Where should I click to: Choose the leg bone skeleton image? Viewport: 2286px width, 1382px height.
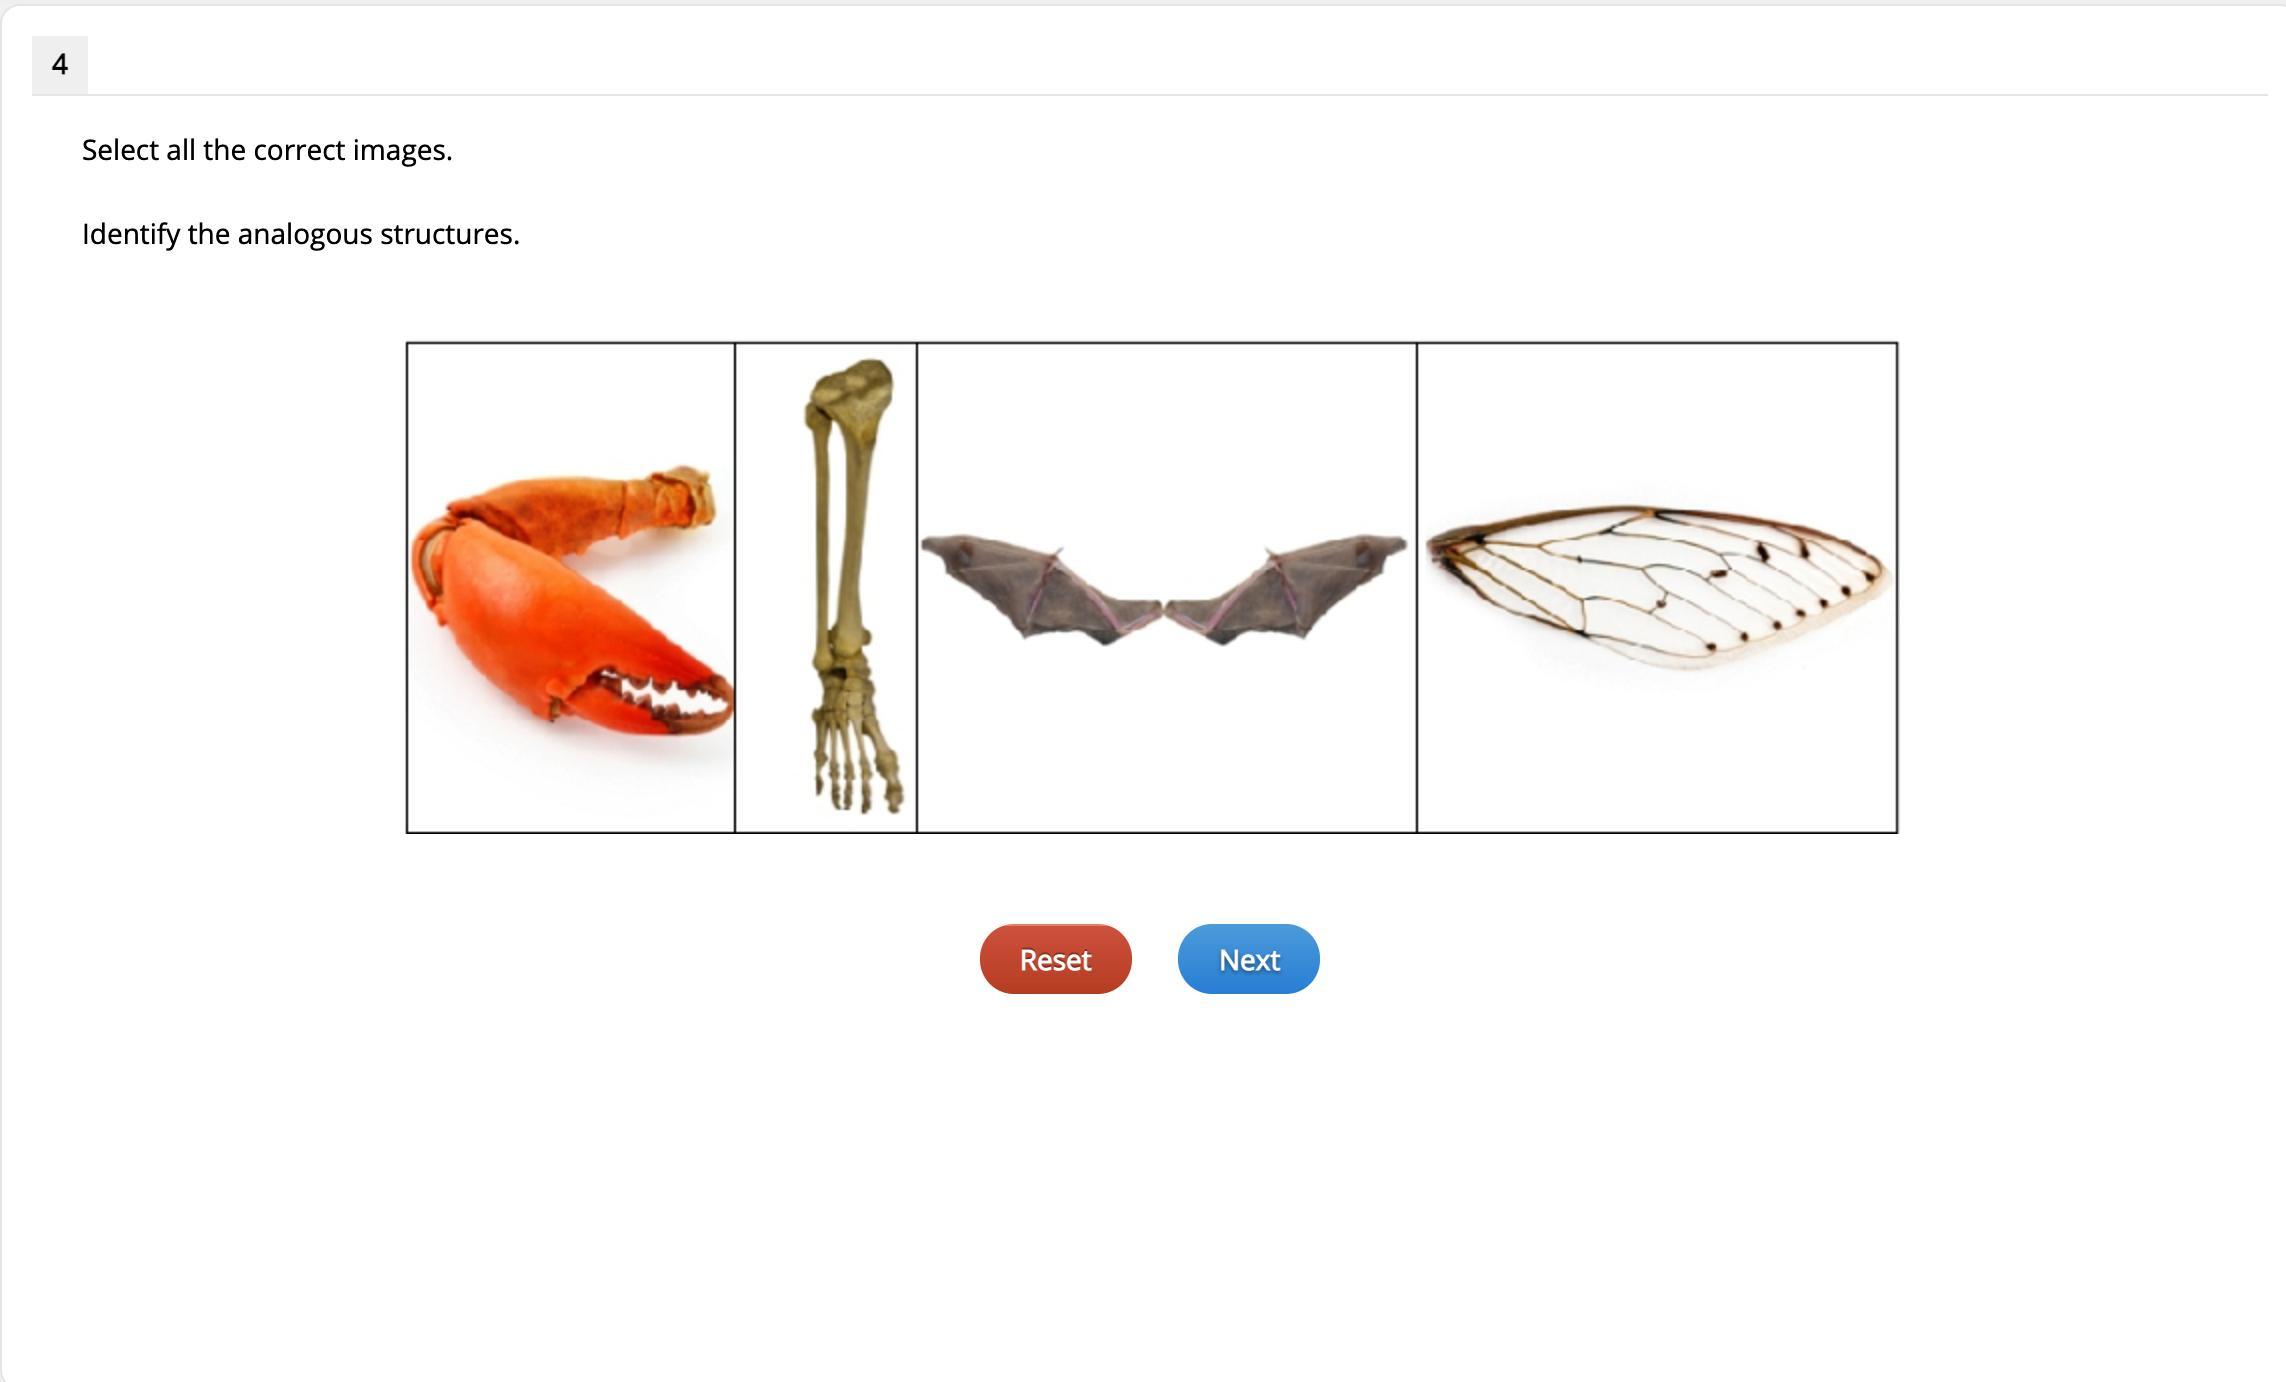click(x=826, y=588)
